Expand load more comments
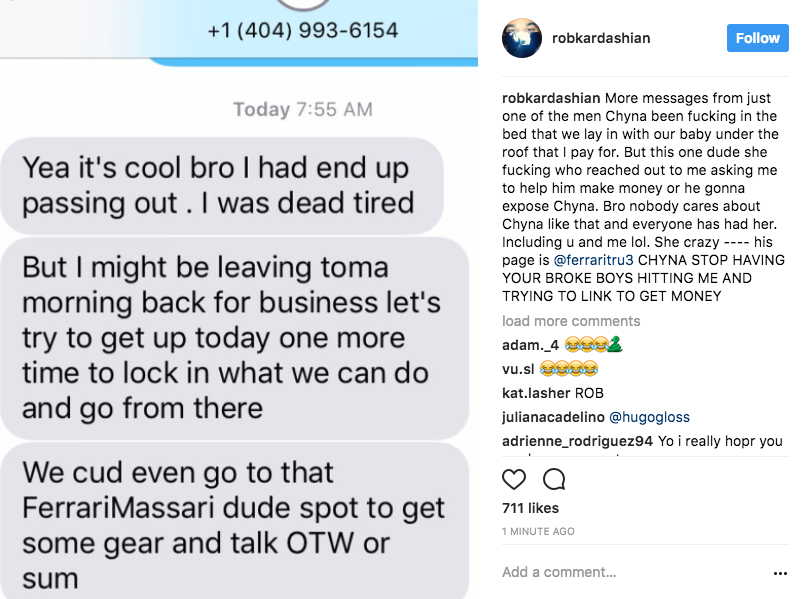 571,321
